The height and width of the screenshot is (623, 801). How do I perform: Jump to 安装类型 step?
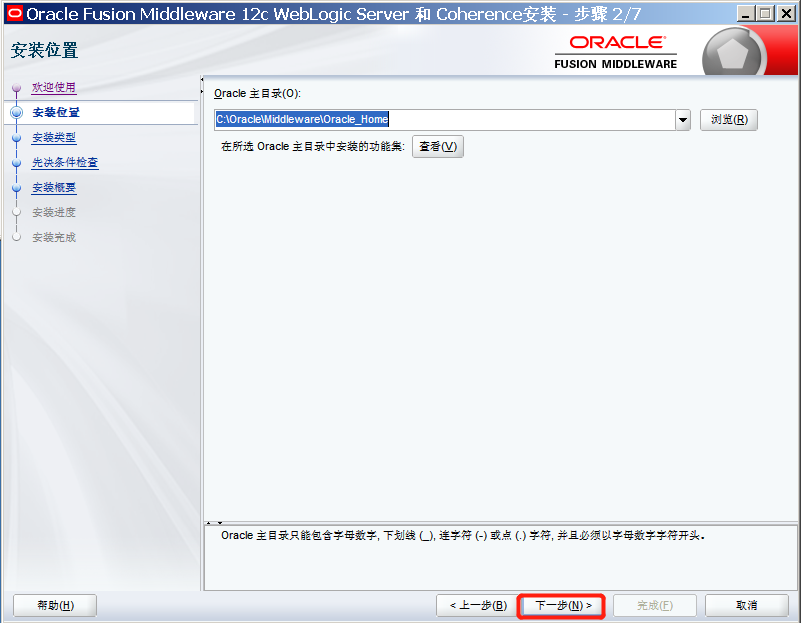click(x=54, y=137)
